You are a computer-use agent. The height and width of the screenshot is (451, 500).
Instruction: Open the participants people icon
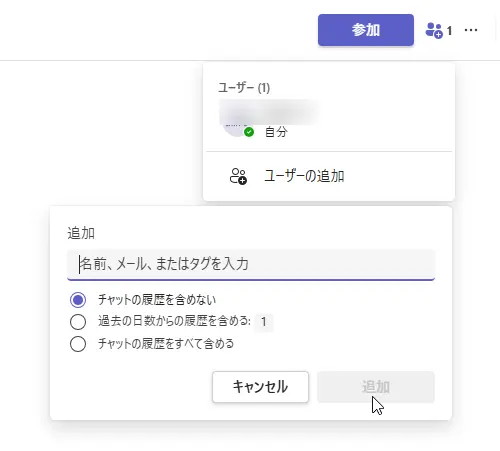click(x=434, y=31)
